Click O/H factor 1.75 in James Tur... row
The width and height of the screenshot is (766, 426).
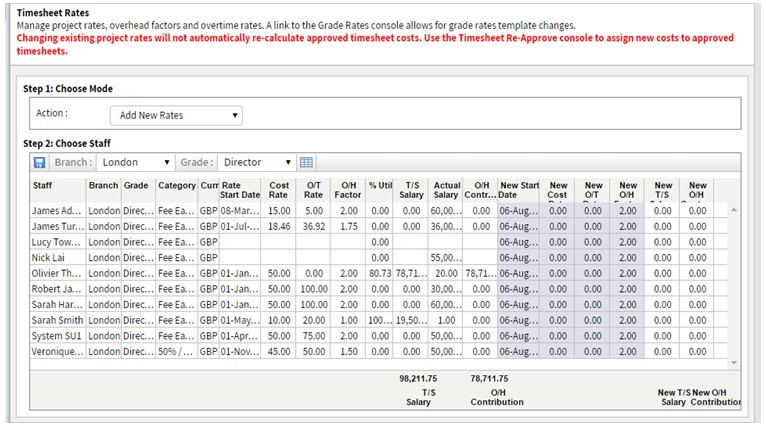tap(349, 226)
